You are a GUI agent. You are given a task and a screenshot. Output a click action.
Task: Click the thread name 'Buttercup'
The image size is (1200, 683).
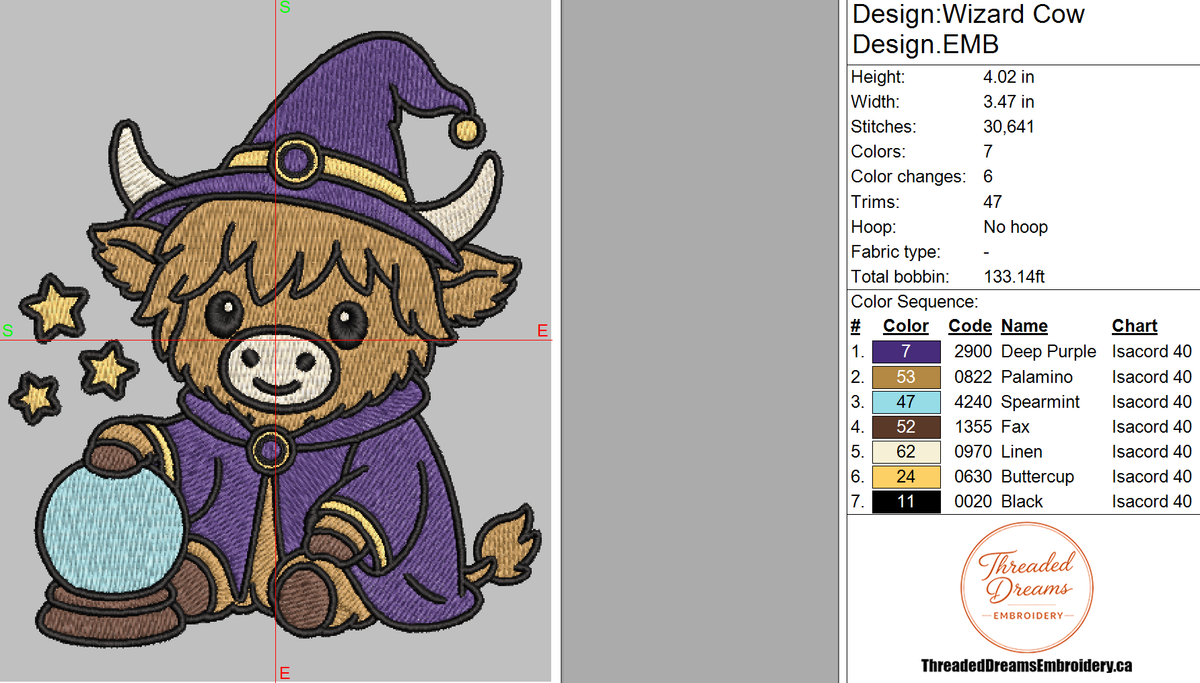1038,477
